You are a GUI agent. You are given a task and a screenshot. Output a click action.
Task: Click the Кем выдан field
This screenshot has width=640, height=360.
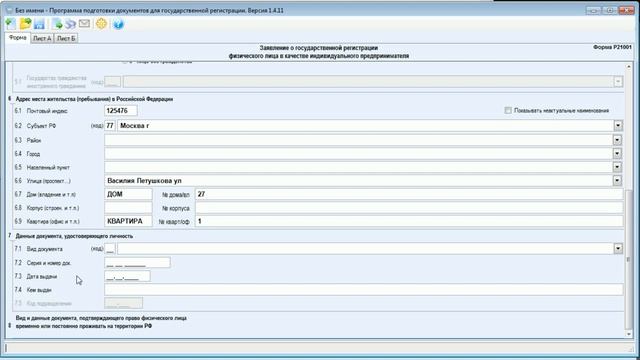point(364,290)
